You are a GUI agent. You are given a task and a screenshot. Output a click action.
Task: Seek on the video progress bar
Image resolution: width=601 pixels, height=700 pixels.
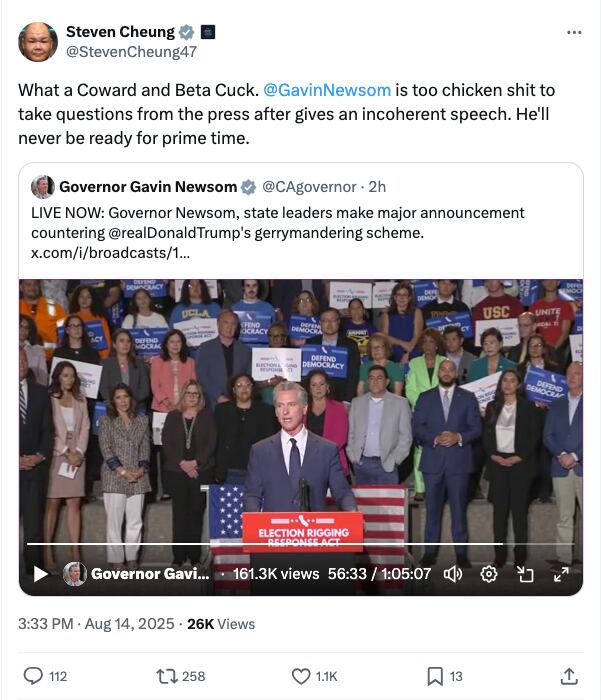coord(300,544)
